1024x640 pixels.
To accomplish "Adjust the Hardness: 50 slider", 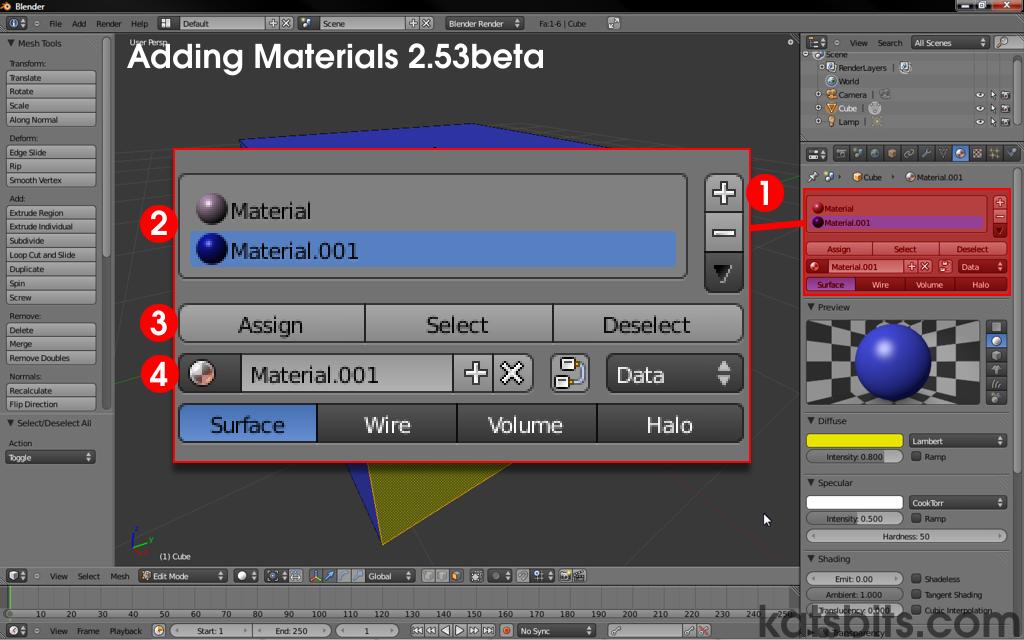I will click(x=906, y=536).
